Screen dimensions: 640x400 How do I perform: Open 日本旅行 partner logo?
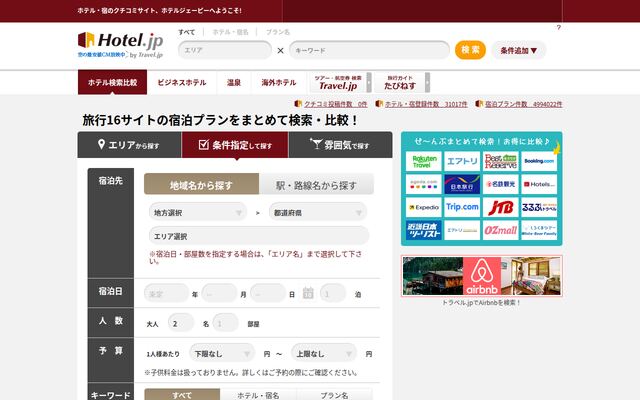(462, 184)
